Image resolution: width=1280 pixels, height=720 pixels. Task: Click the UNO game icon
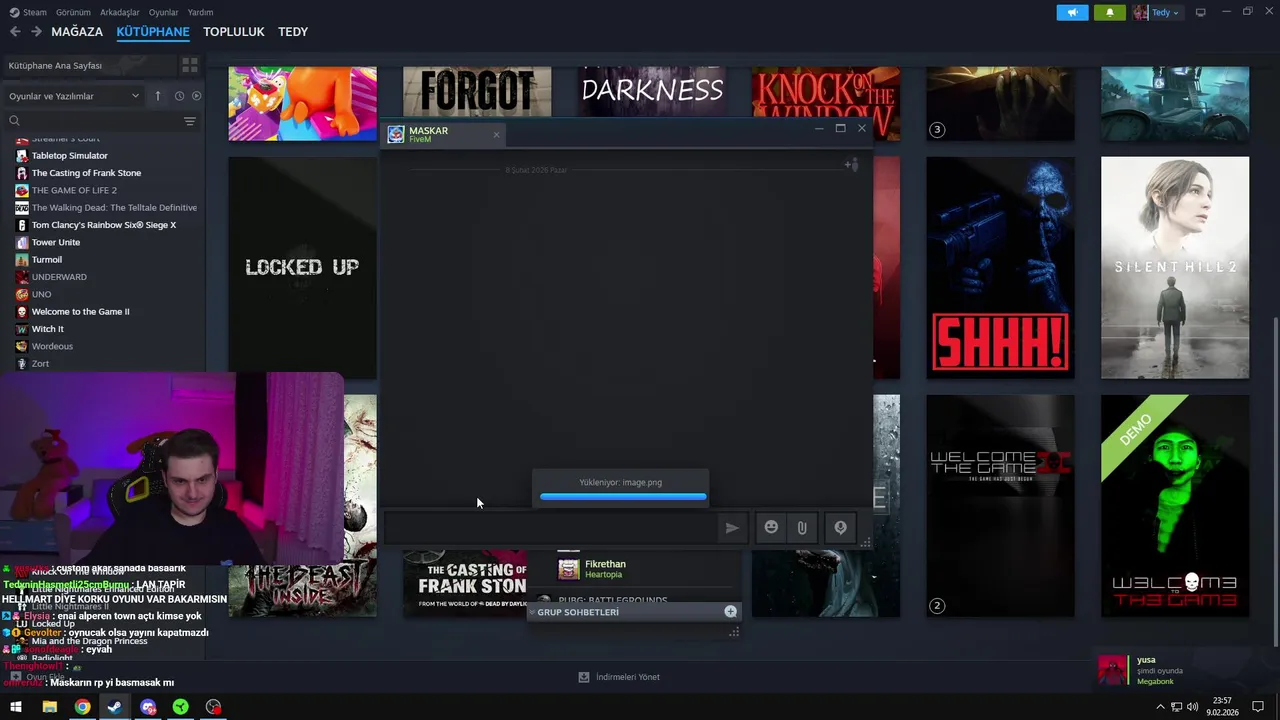pyautogui.click(x=22, y=294)
